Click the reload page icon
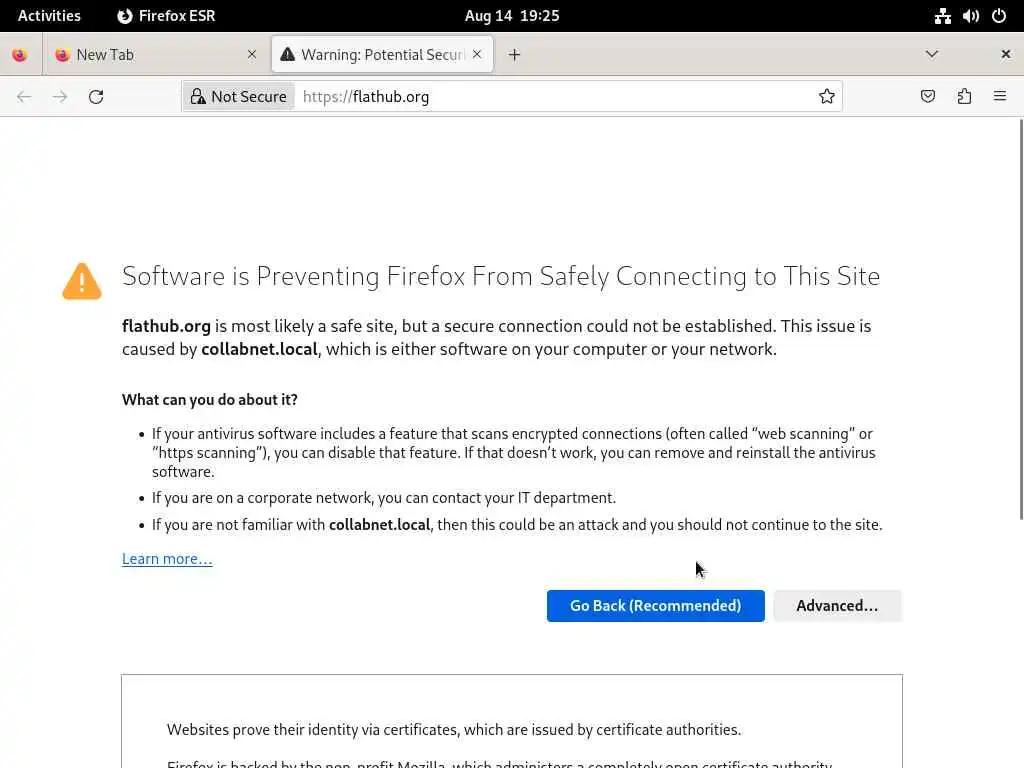The image size is (1024, 768). pos(96,97)
